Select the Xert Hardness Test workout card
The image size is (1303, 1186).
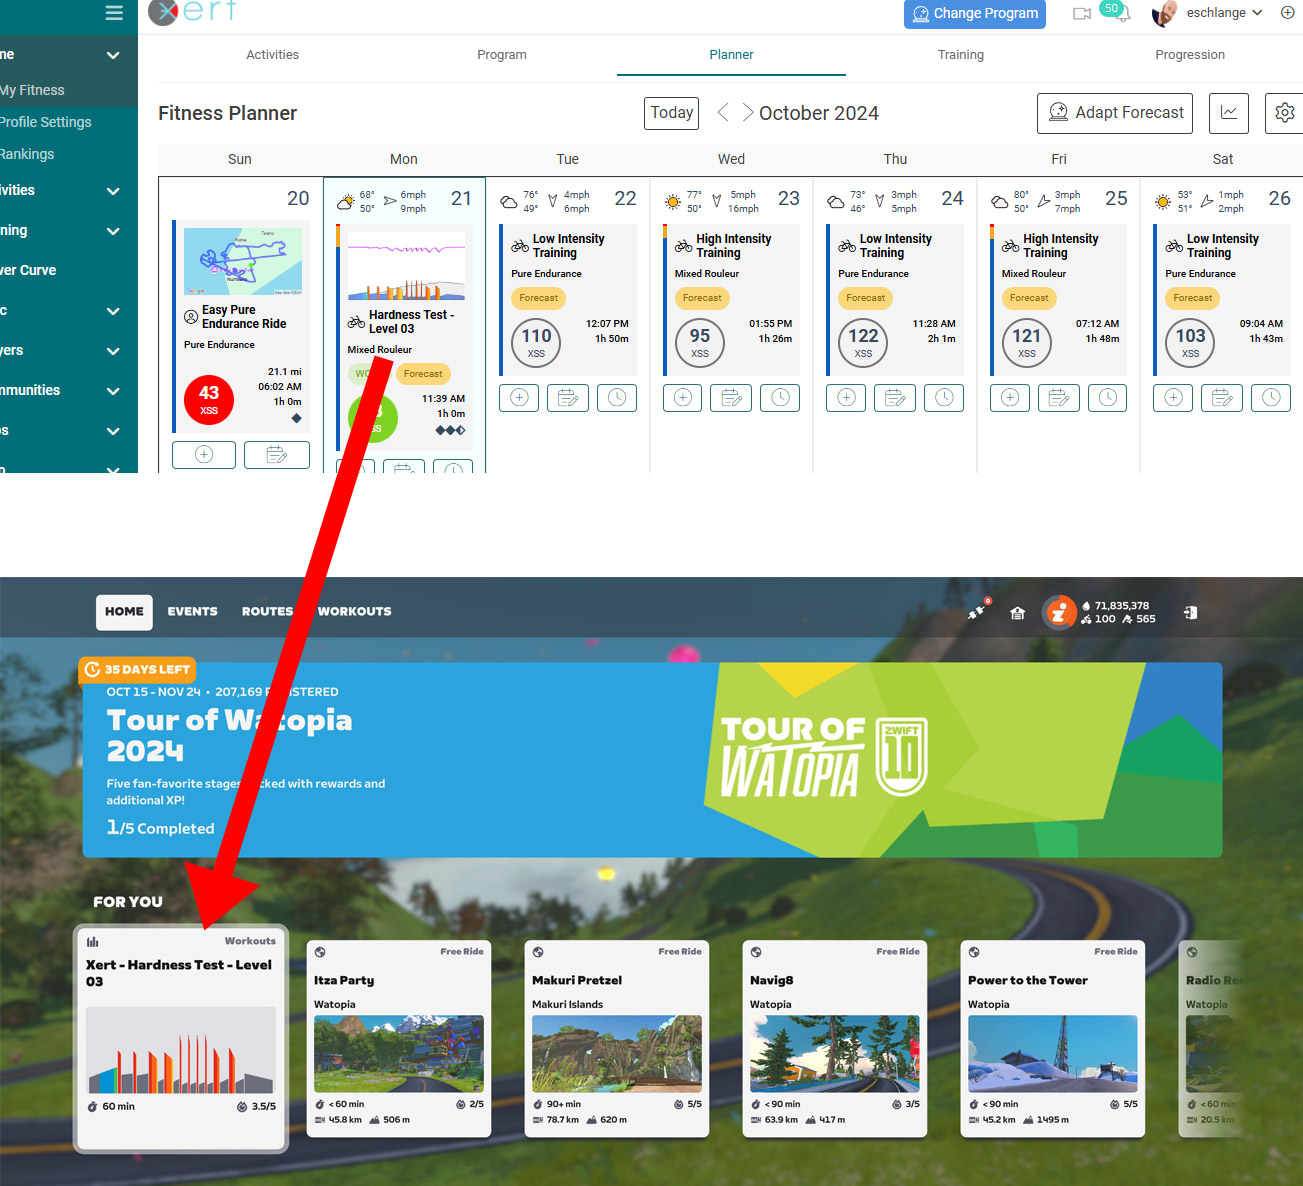[x=181, y=1037]
